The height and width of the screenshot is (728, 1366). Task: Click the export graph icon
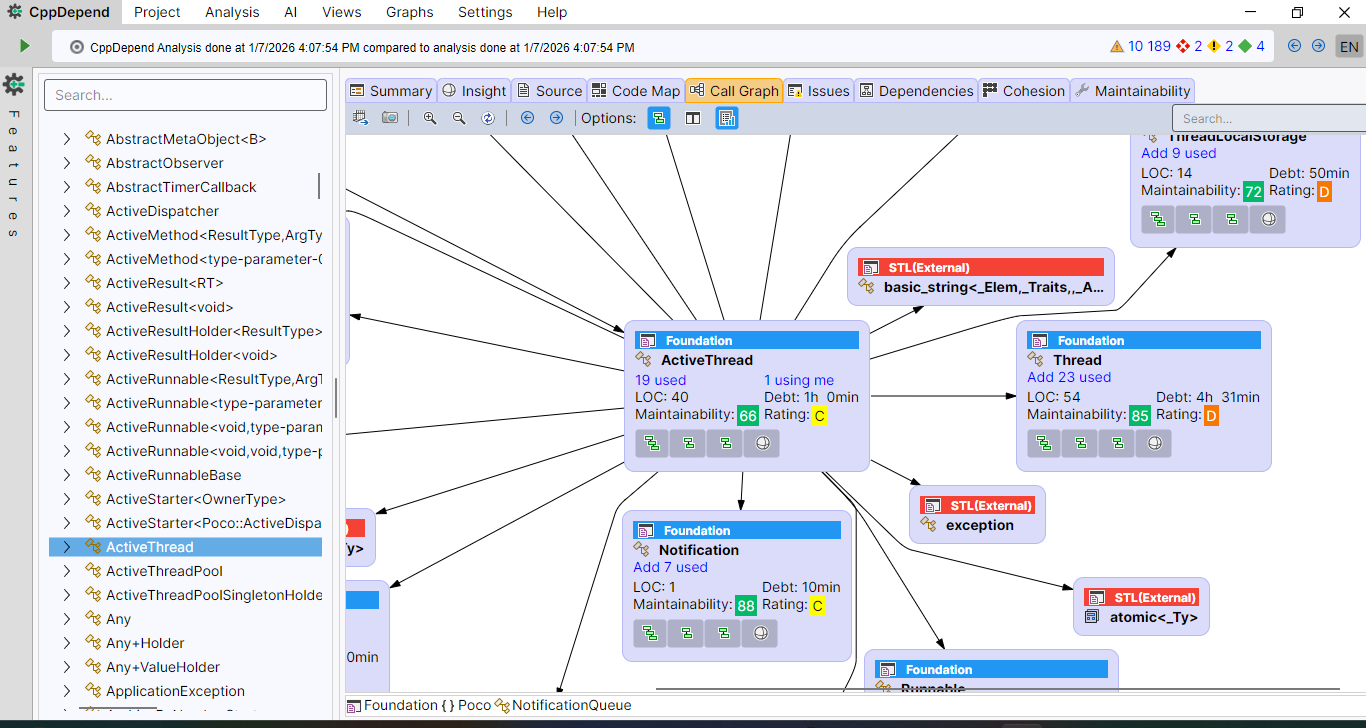coord(361,118)
